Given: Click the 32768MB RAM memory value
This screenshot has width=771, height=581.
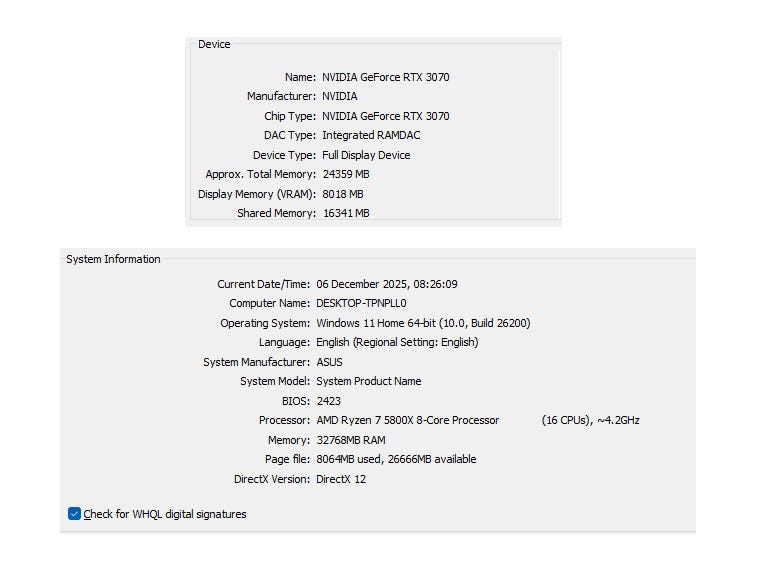Looking at the screenshot, I should tap(350, 440).
